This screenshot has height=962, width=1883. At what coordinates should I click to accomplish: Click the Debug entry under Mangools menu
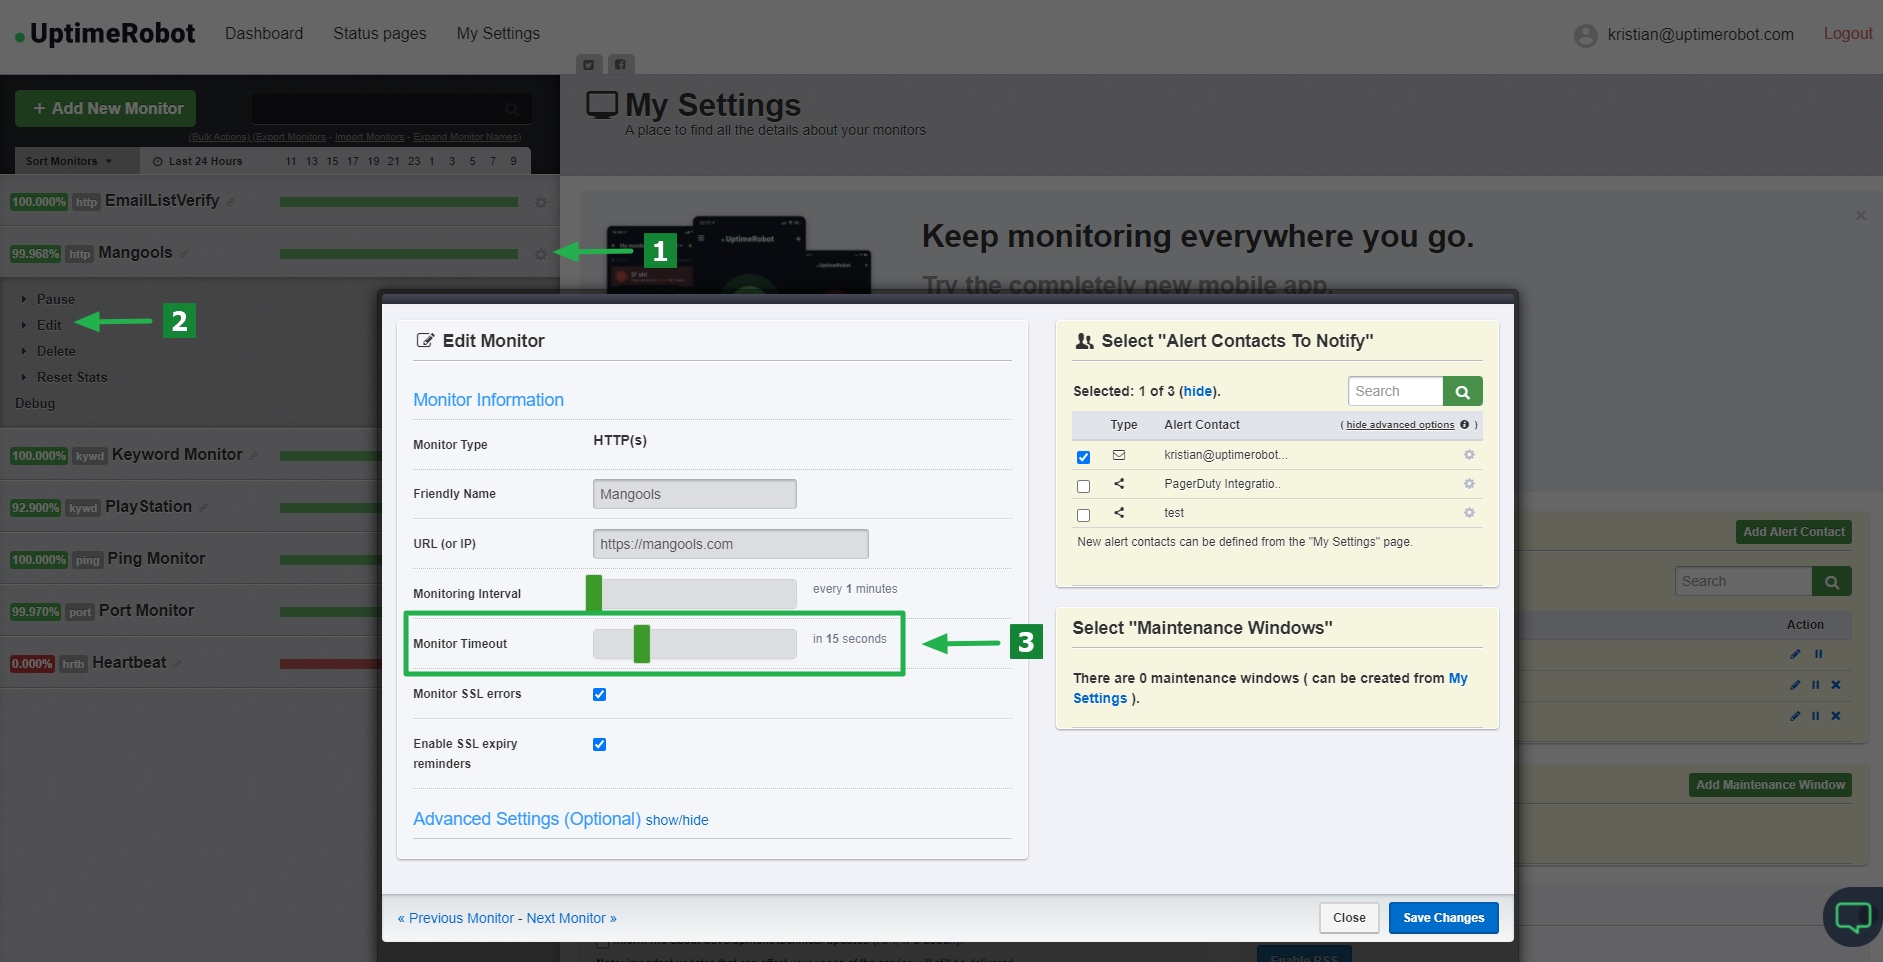click(x=35, y=403)
